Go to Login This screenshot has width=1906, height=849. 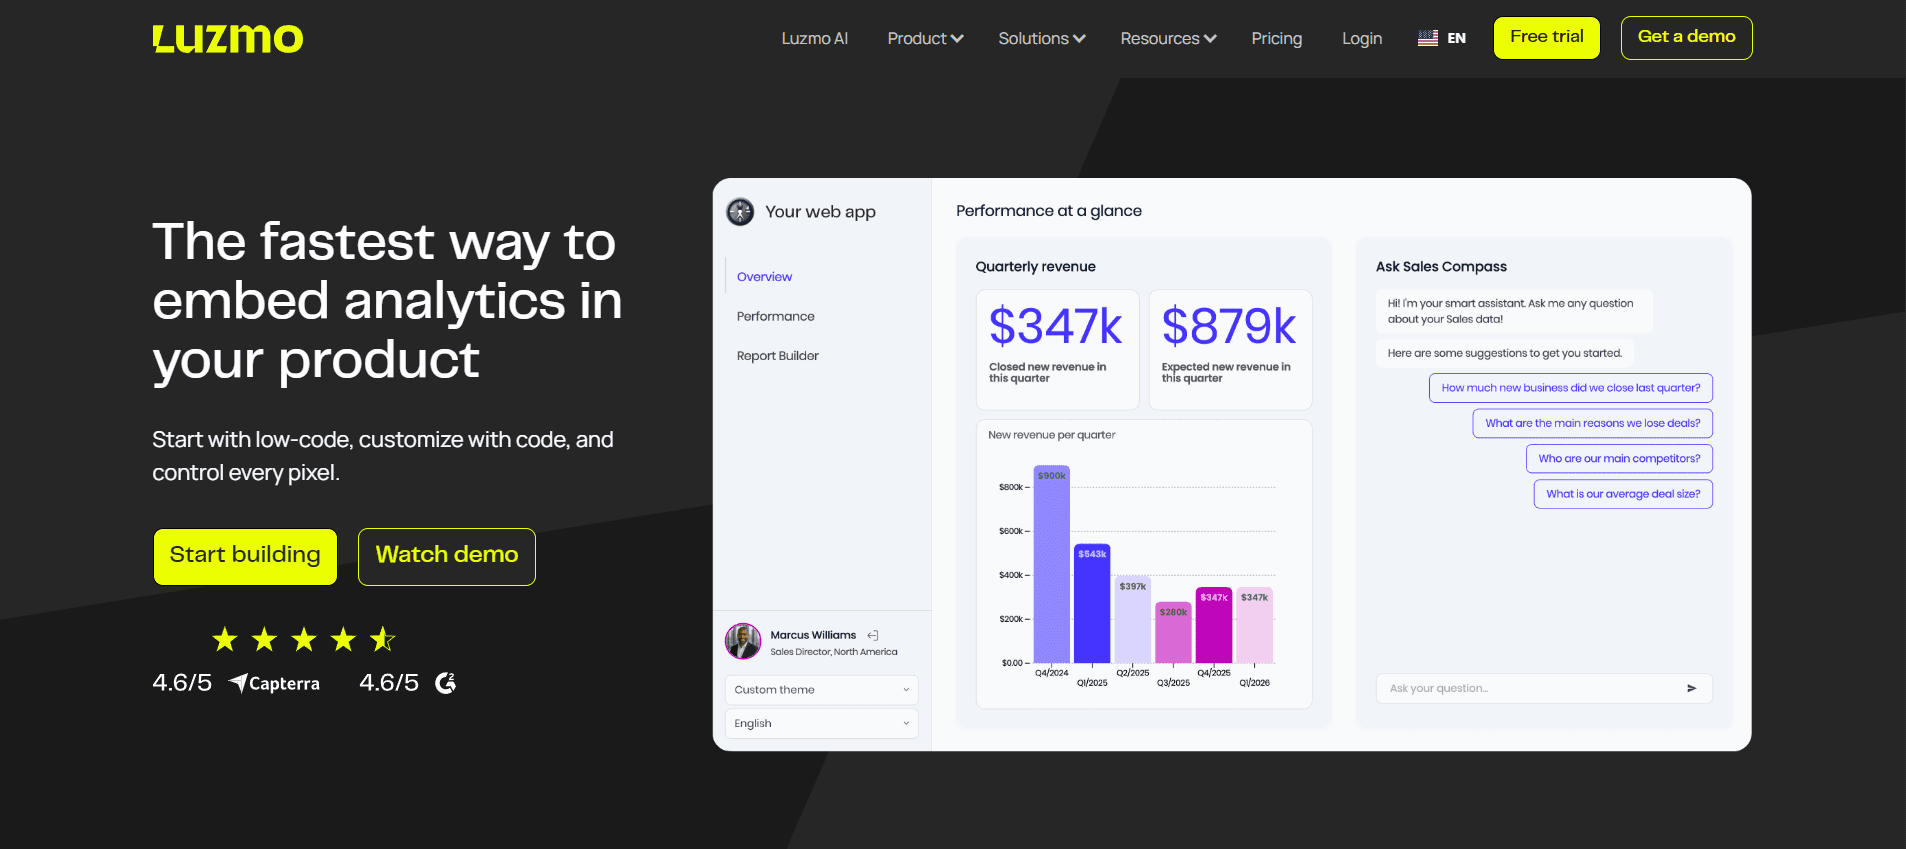pos(1362,38)
